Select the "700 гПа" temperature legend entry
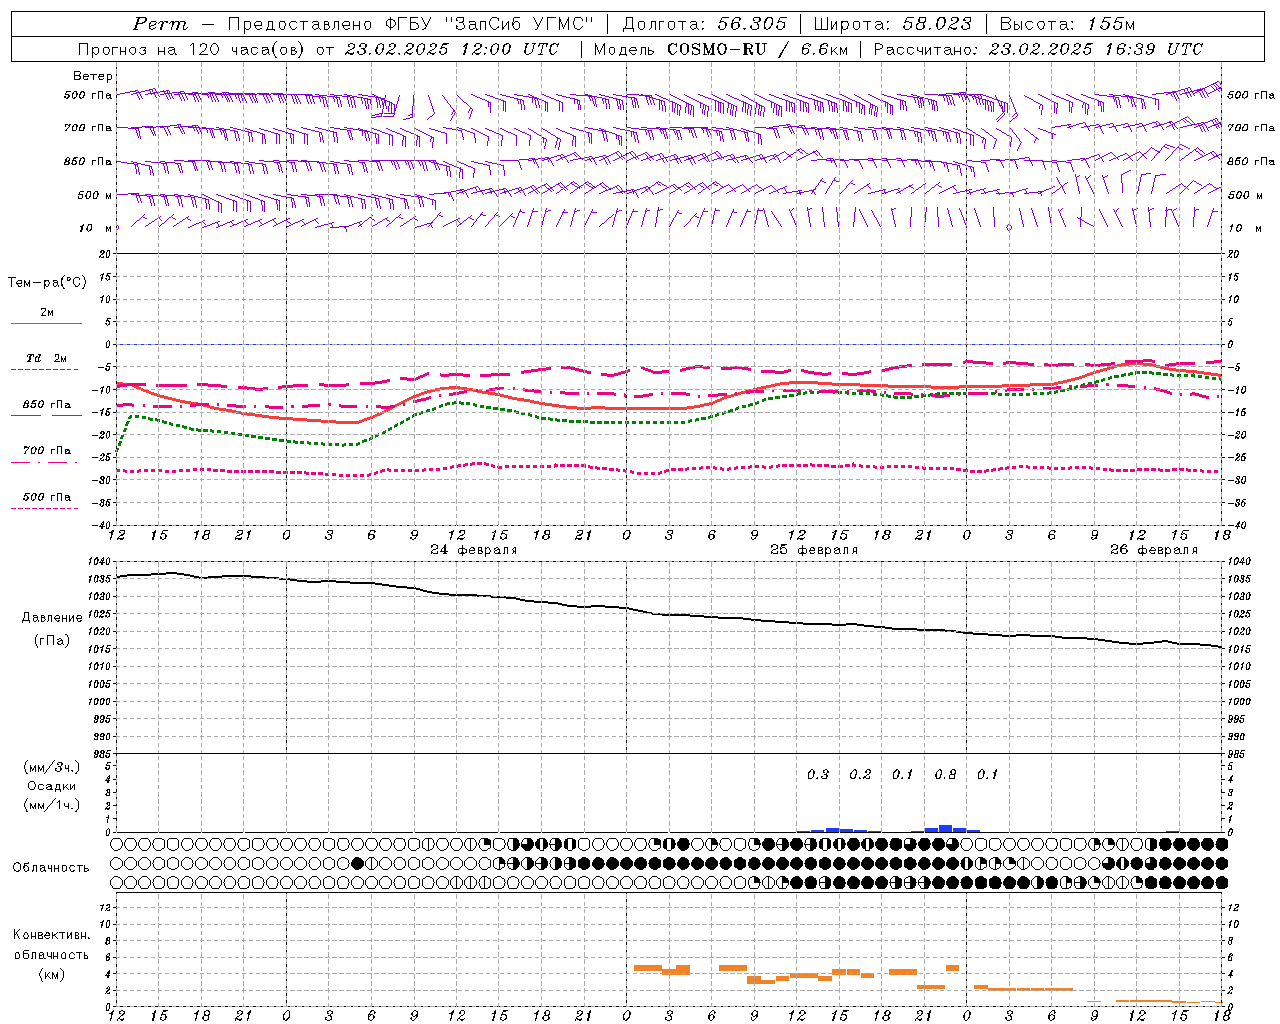The image size is (1280, 1024). point(46,451)
